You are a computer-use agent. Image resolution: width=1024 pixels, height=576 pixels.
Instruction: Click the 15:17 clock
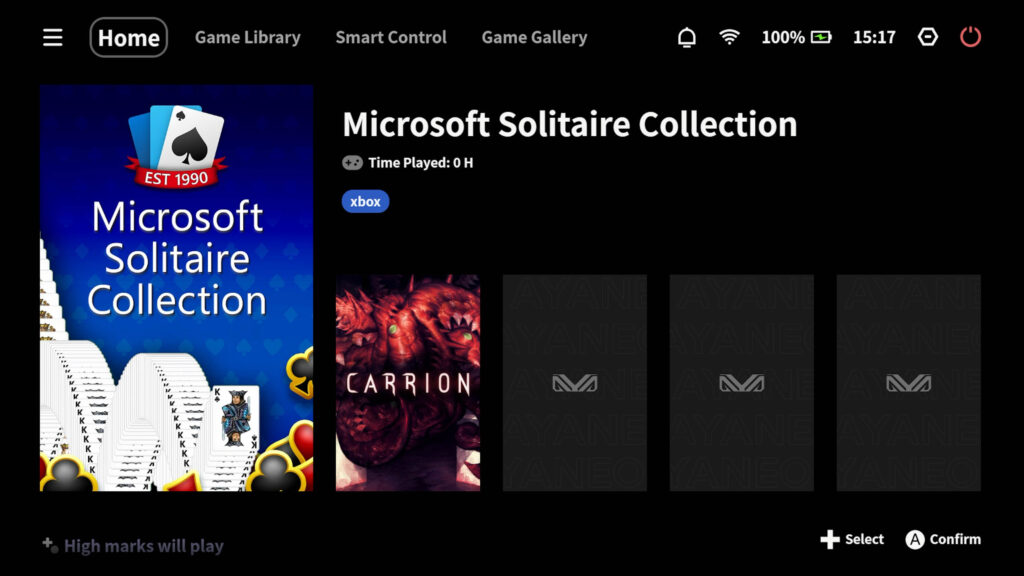(x=874, y=37)
